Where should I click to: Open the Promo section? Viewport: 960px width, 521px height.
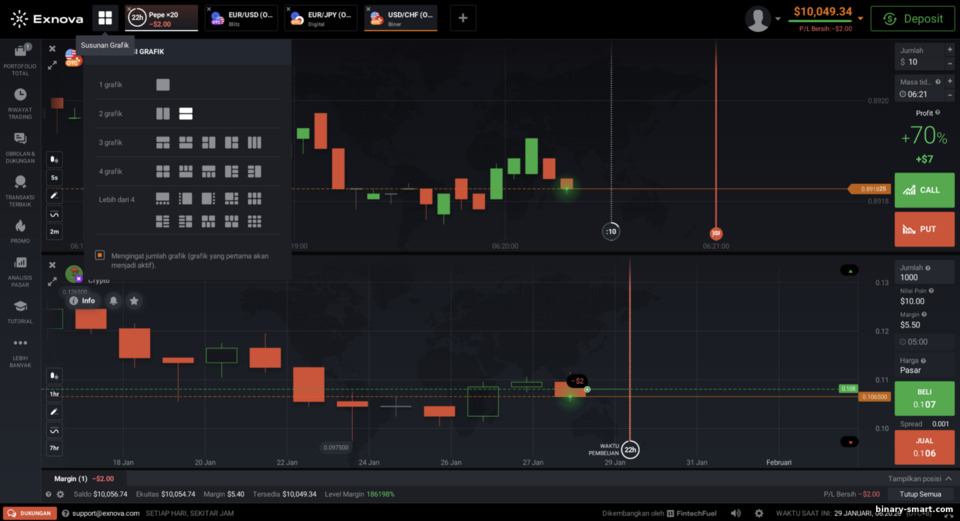[20, 231]
